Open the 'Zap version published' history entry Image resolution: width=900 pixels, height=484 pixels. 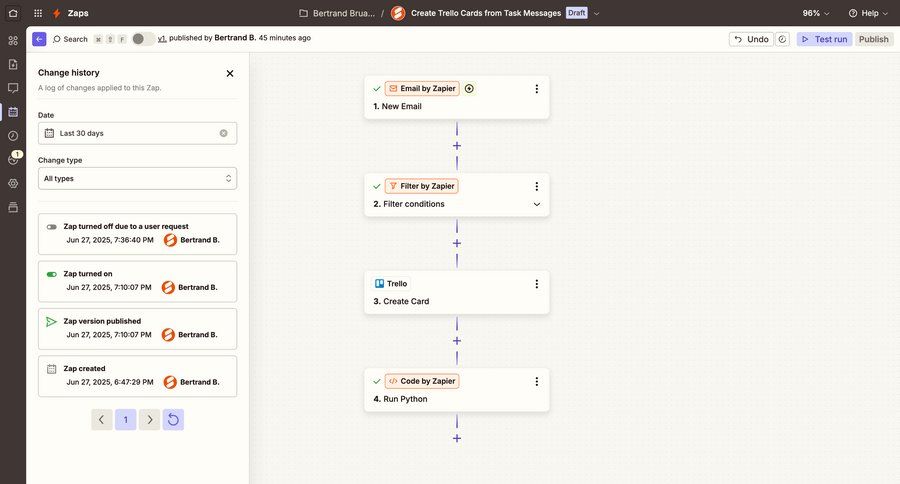137,328
